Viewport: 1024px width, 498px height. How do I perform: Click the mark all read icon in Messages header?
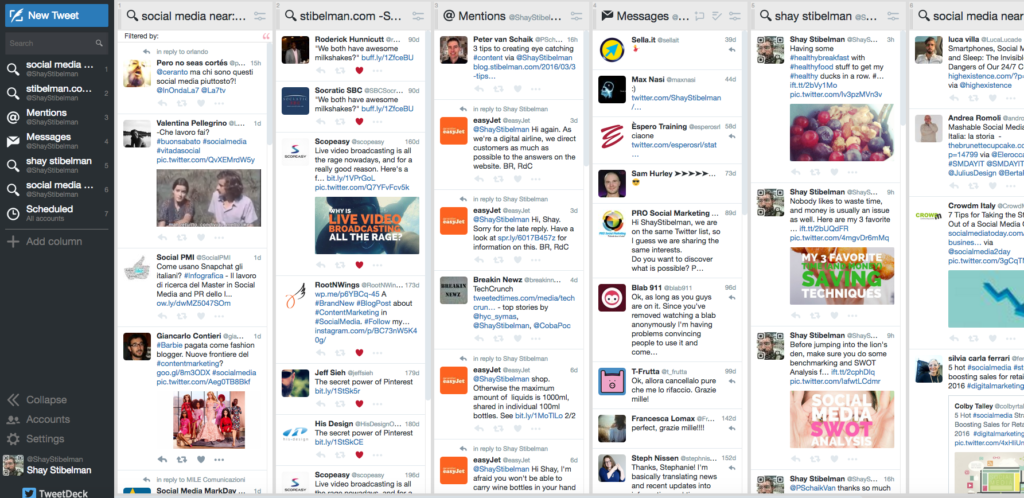point(717,16)
